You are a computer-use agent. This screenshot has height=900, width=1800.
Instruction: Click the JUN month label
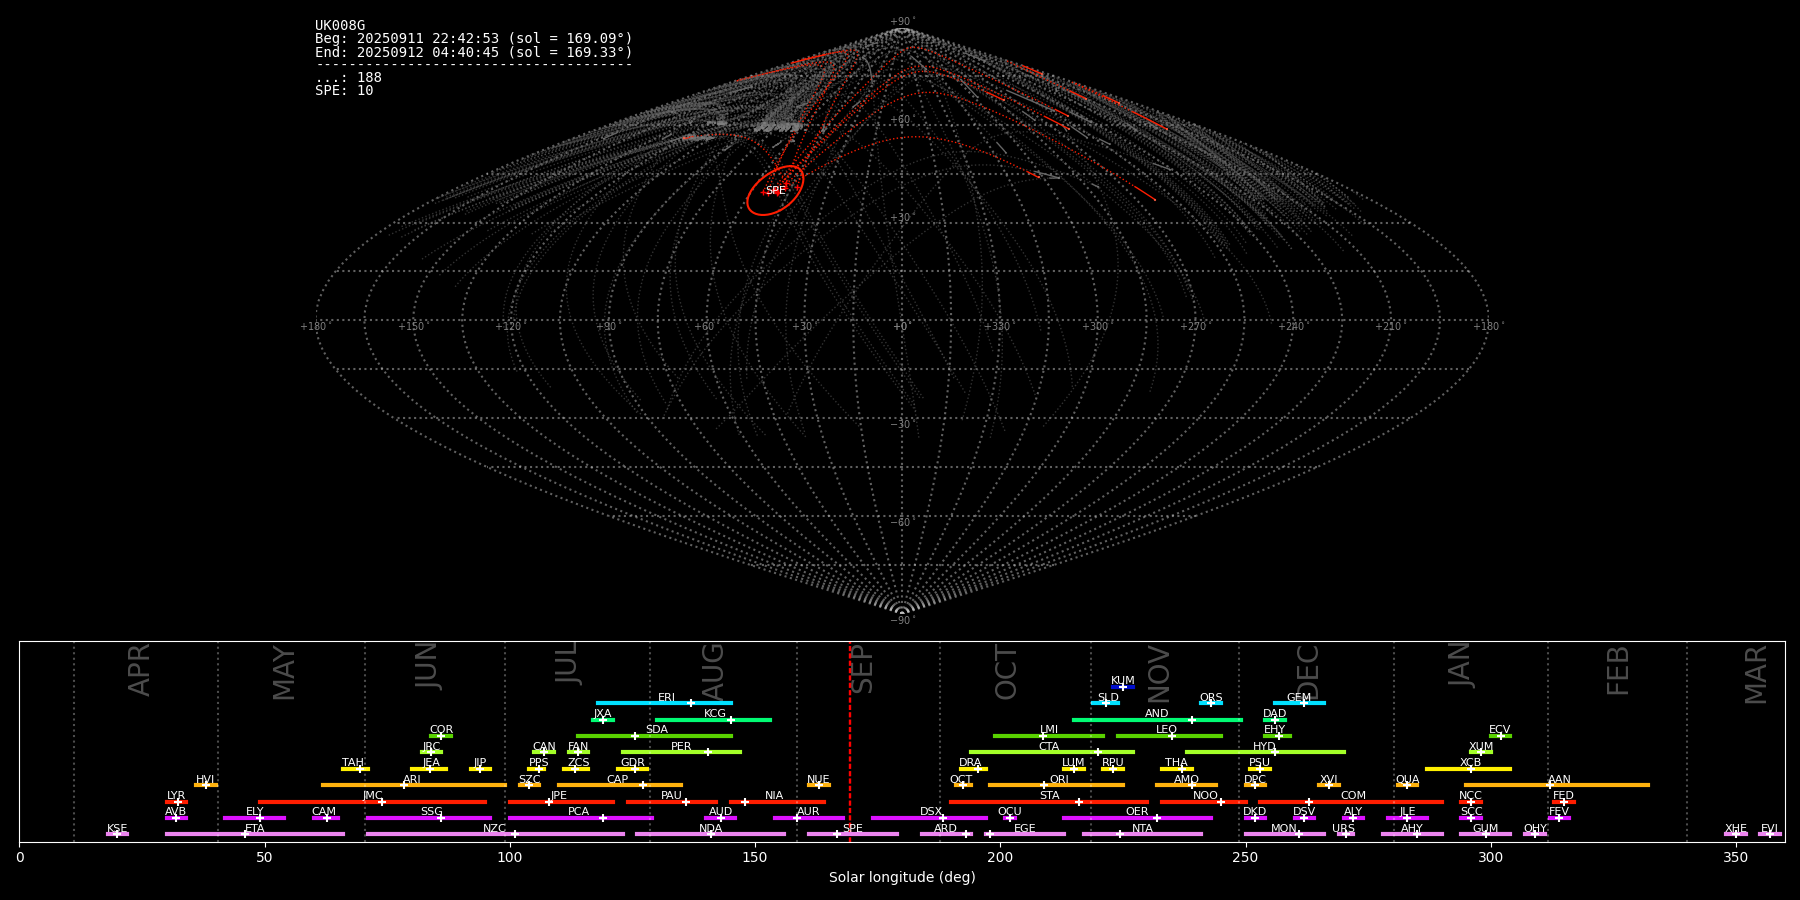427,666
